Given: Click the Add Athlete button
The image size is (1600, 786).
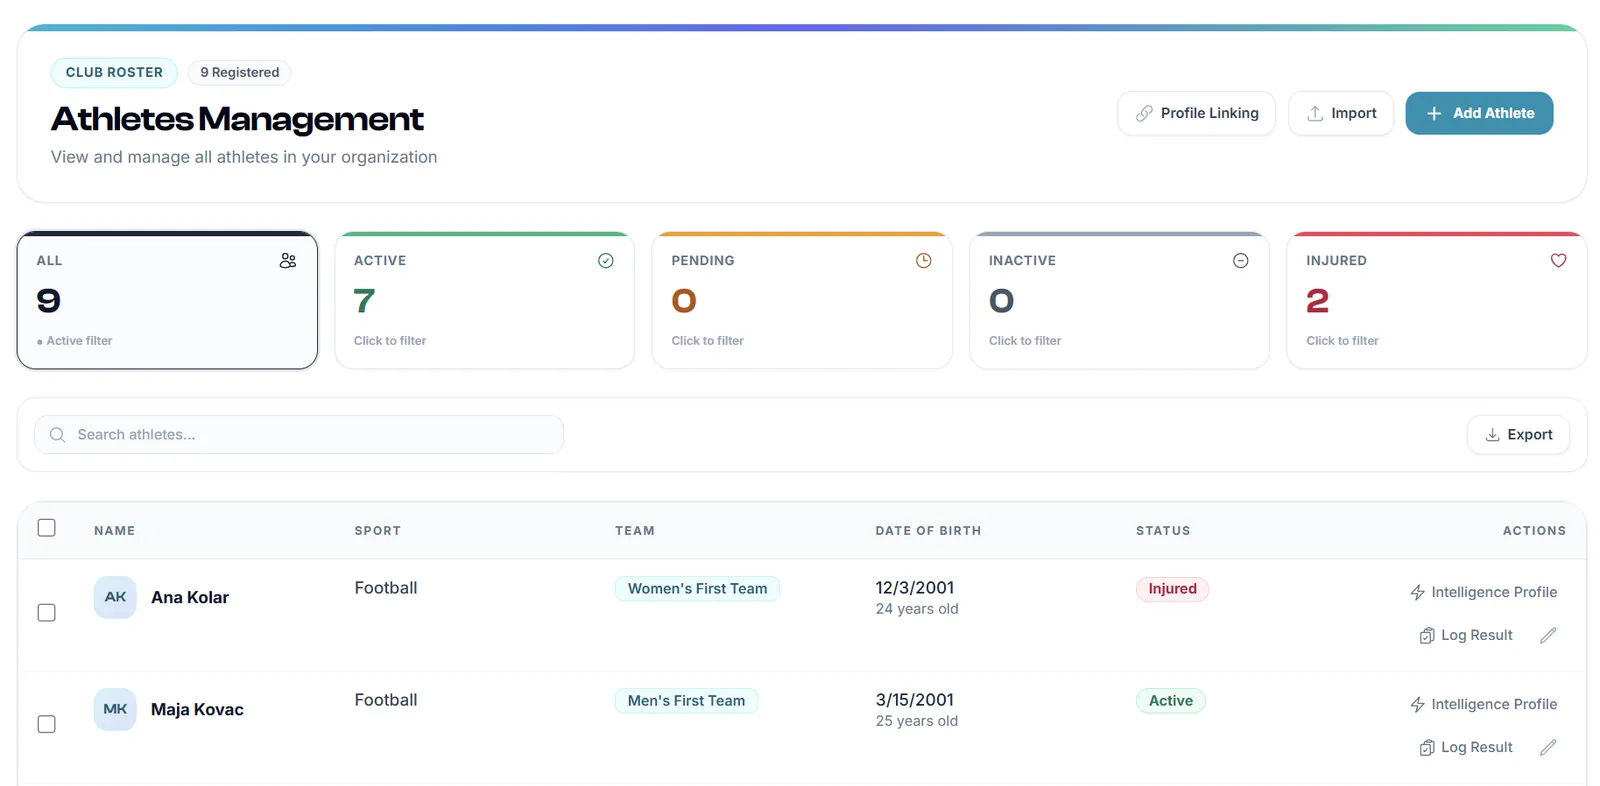Looking at the screenshot, I should click(x=1479, y=113).
